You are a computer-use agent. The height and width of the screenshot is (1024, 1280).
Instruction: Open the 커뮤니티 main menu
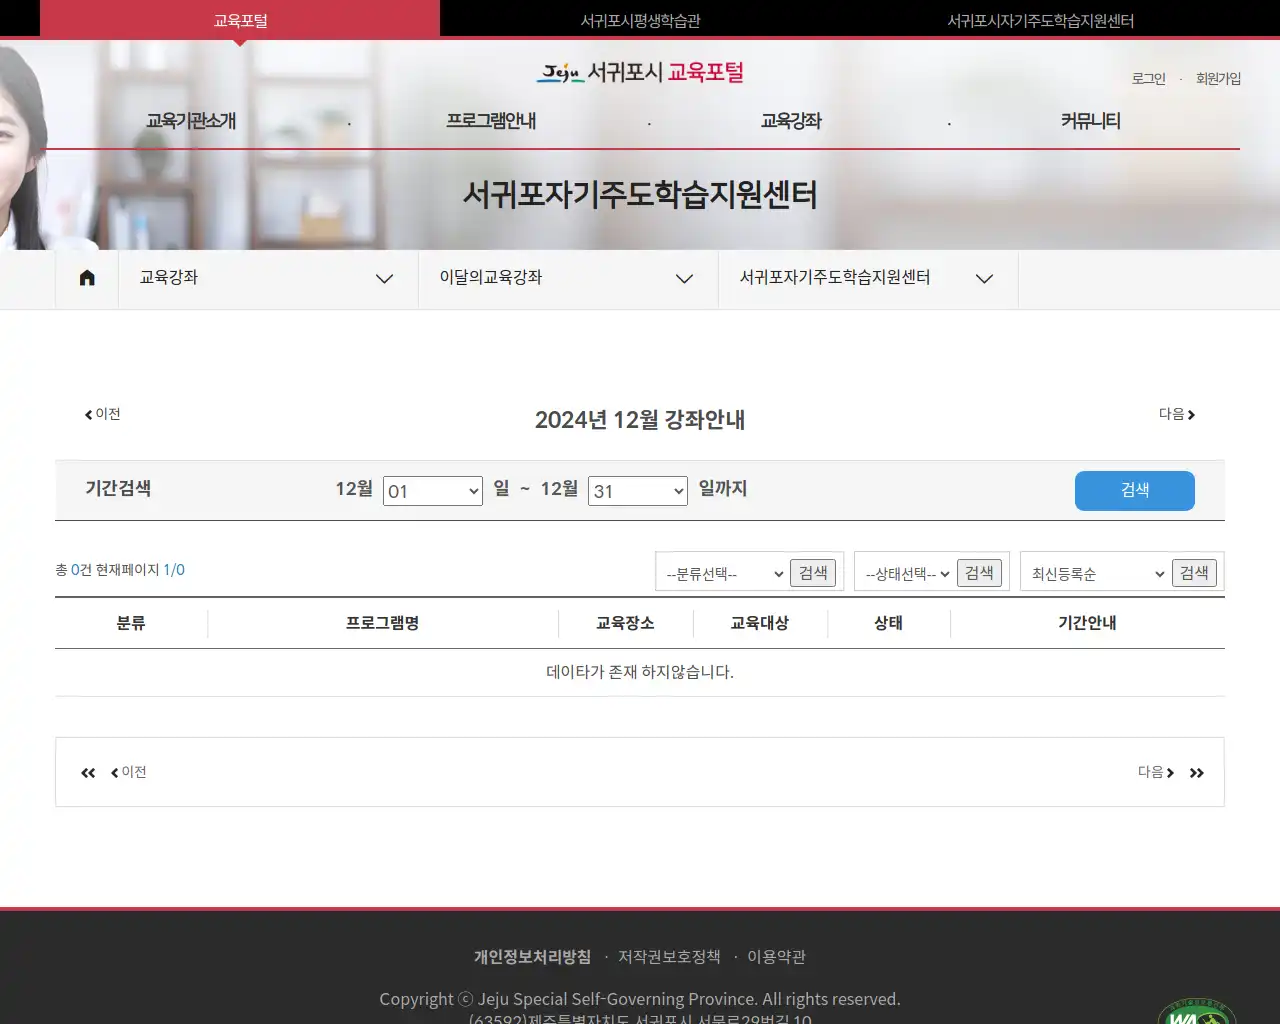coord(1091,121)
